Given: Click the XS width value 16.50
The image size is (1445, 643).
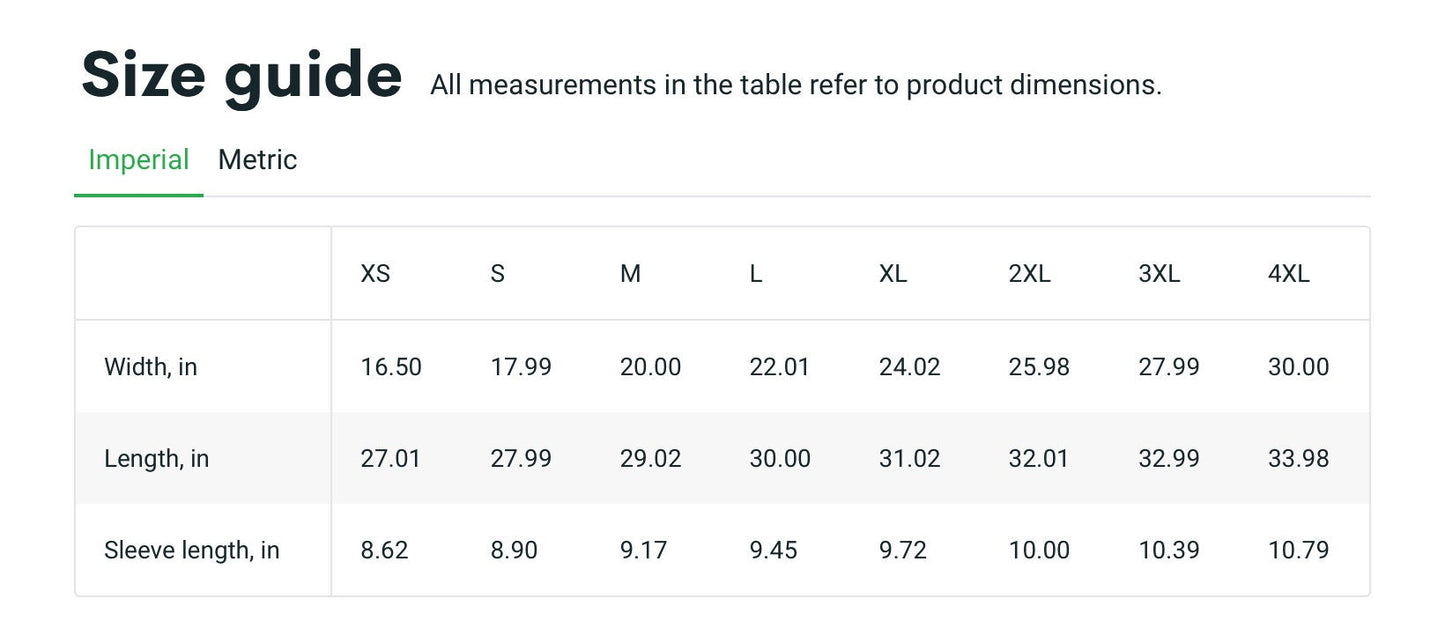Looking at the screenshot, I should (391, 367).
